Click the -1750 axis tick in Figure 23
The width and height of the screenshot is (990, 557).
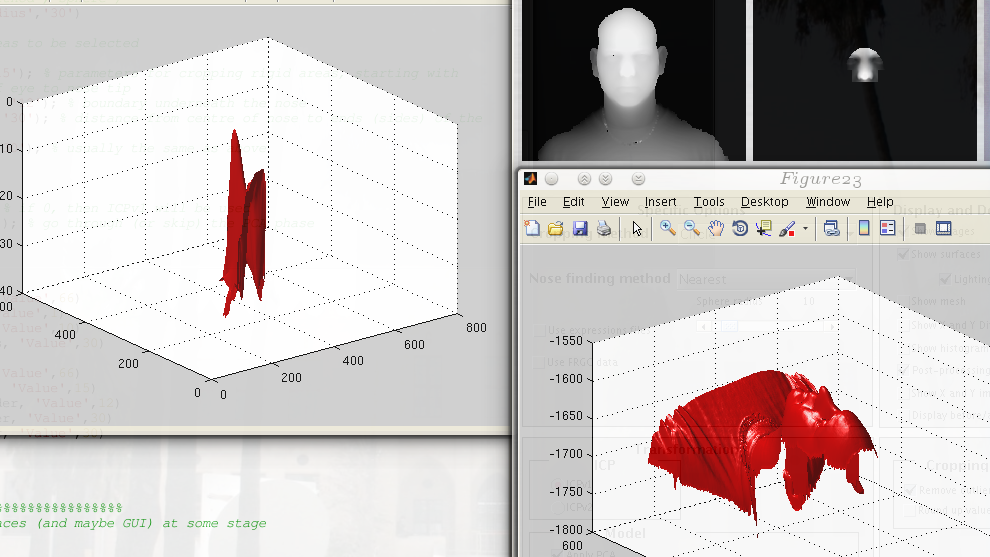point(566,491)
